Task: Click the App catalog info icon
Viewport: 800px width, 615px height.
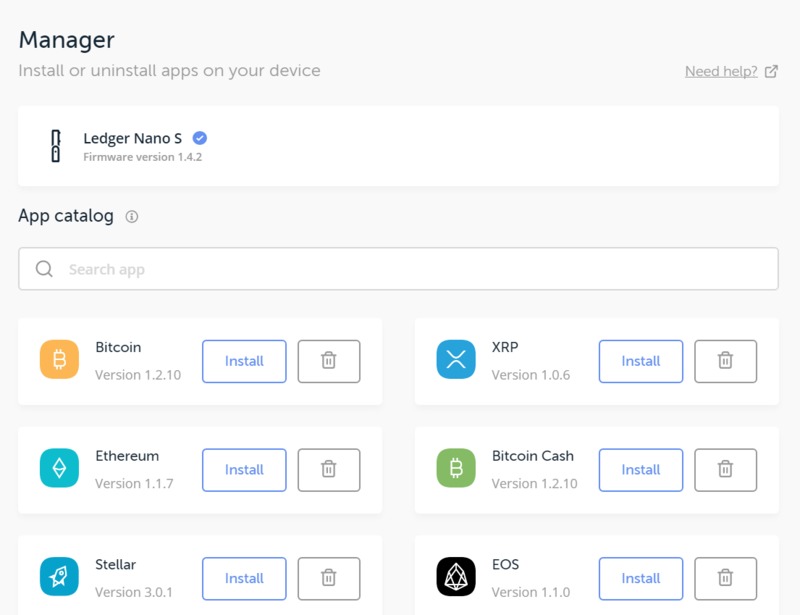Action: (x=132, y=216)
